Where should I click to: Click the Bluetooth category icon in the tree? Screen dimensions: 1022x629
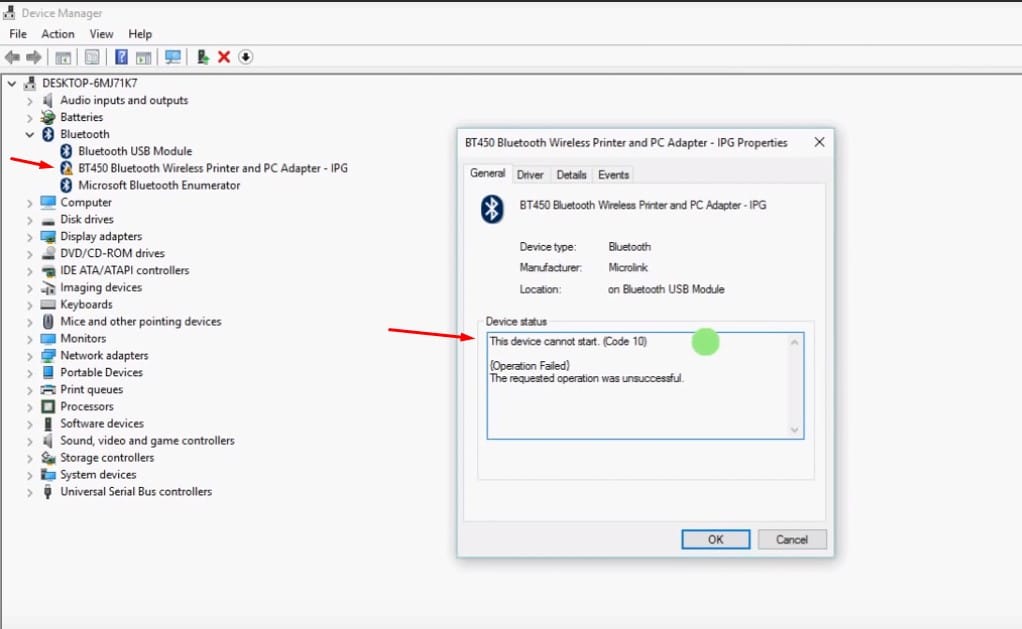pyautogui.click(x=48, y=134)
